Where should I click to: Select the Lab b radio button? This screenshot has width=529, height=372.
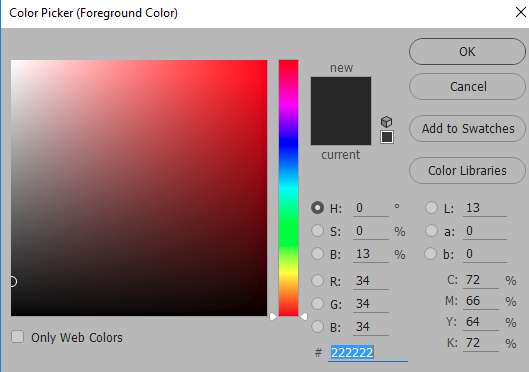tap(430, 254)
